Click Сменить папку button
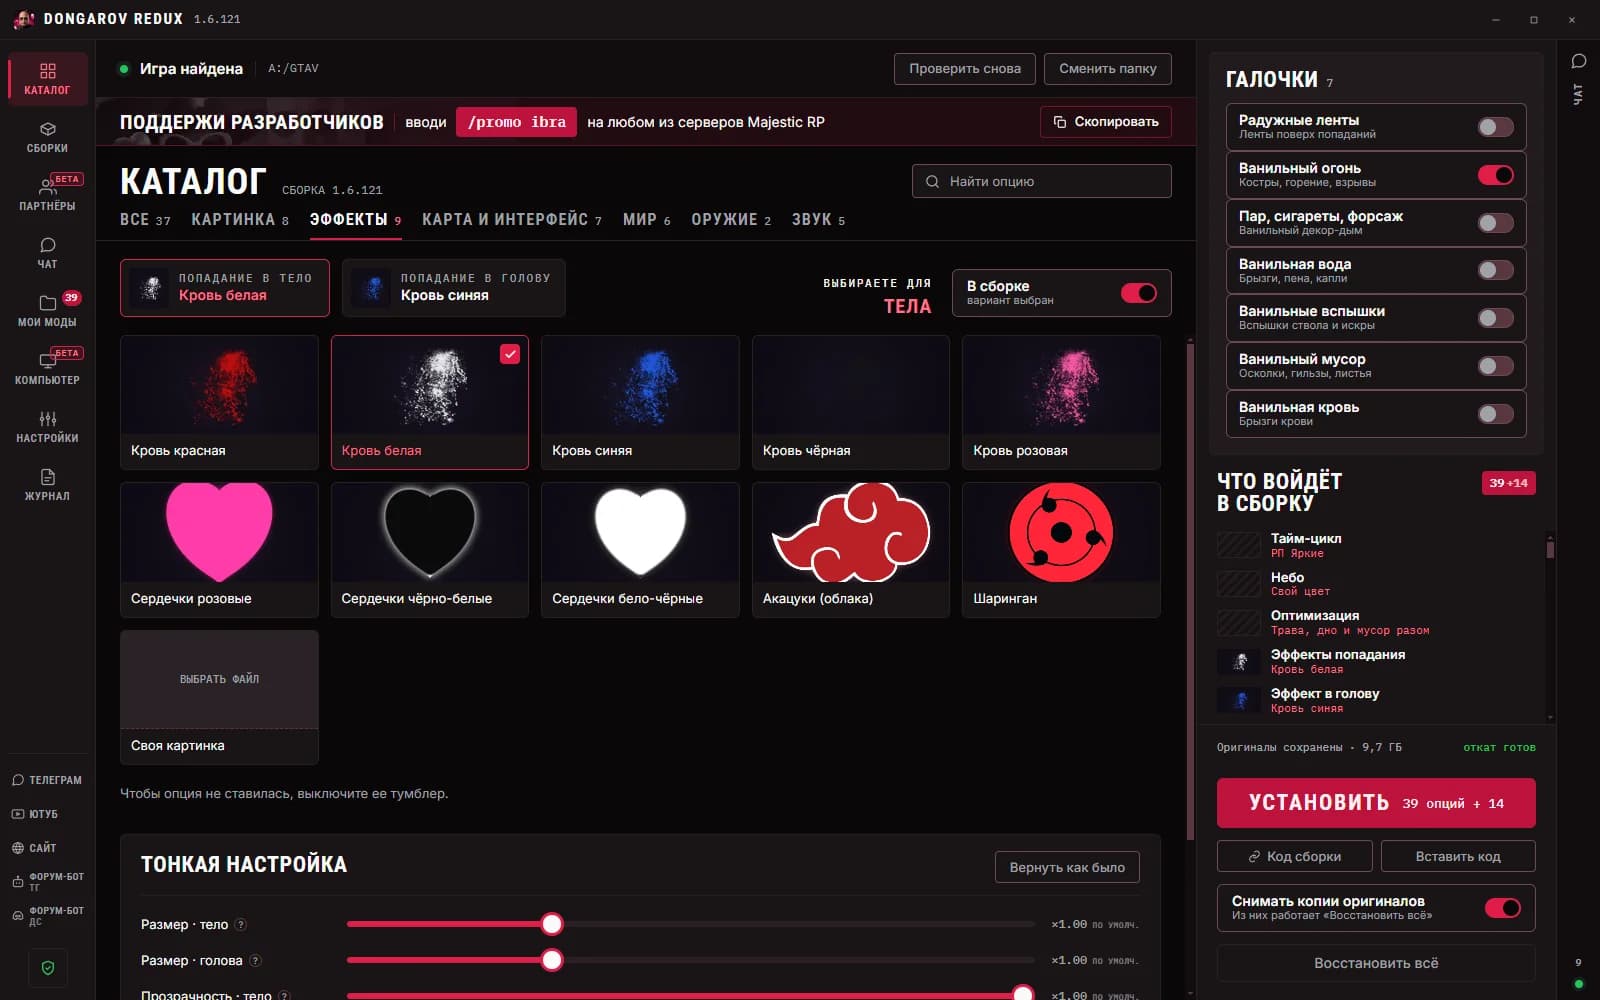The width and height of the screenshot is (1600, 1000). point(1107,69)
